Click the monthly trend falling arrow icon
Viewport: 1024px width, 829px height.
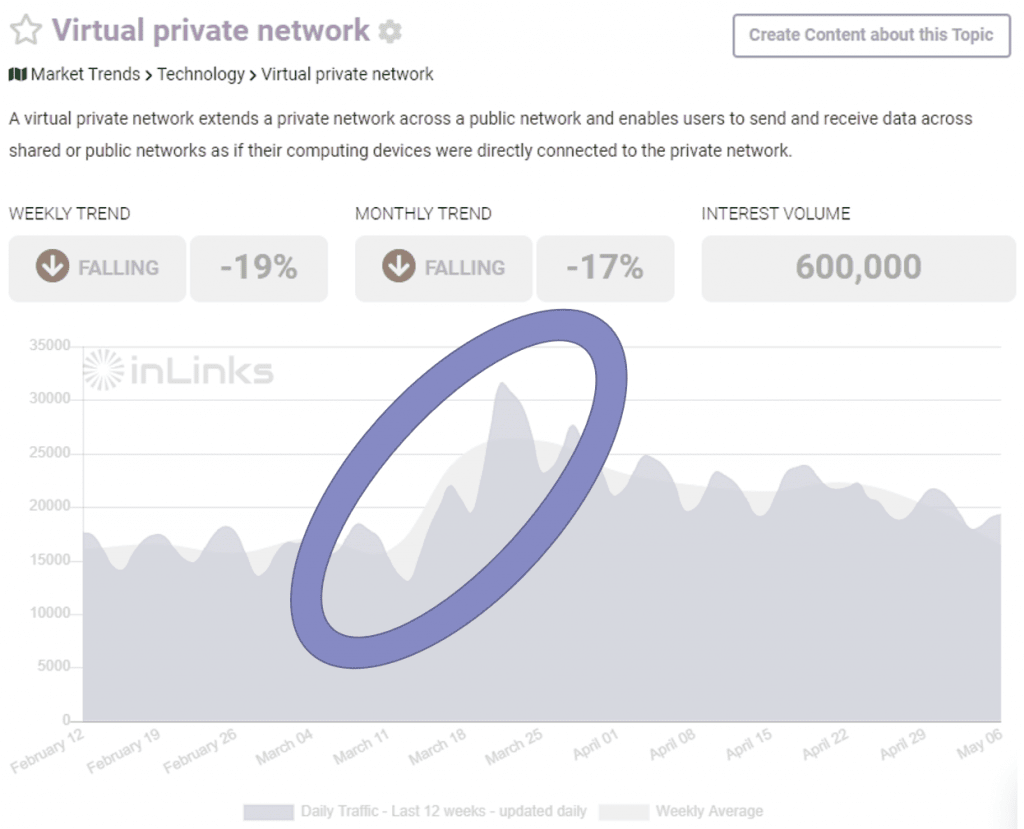398,266
